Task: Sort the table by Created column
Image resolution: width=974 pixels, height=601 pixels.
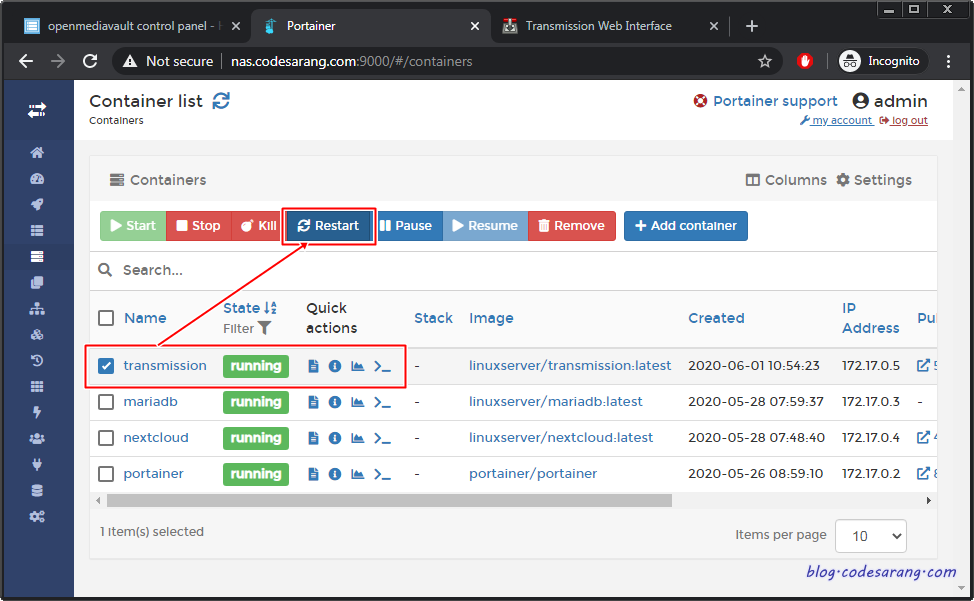Action: 716,318
